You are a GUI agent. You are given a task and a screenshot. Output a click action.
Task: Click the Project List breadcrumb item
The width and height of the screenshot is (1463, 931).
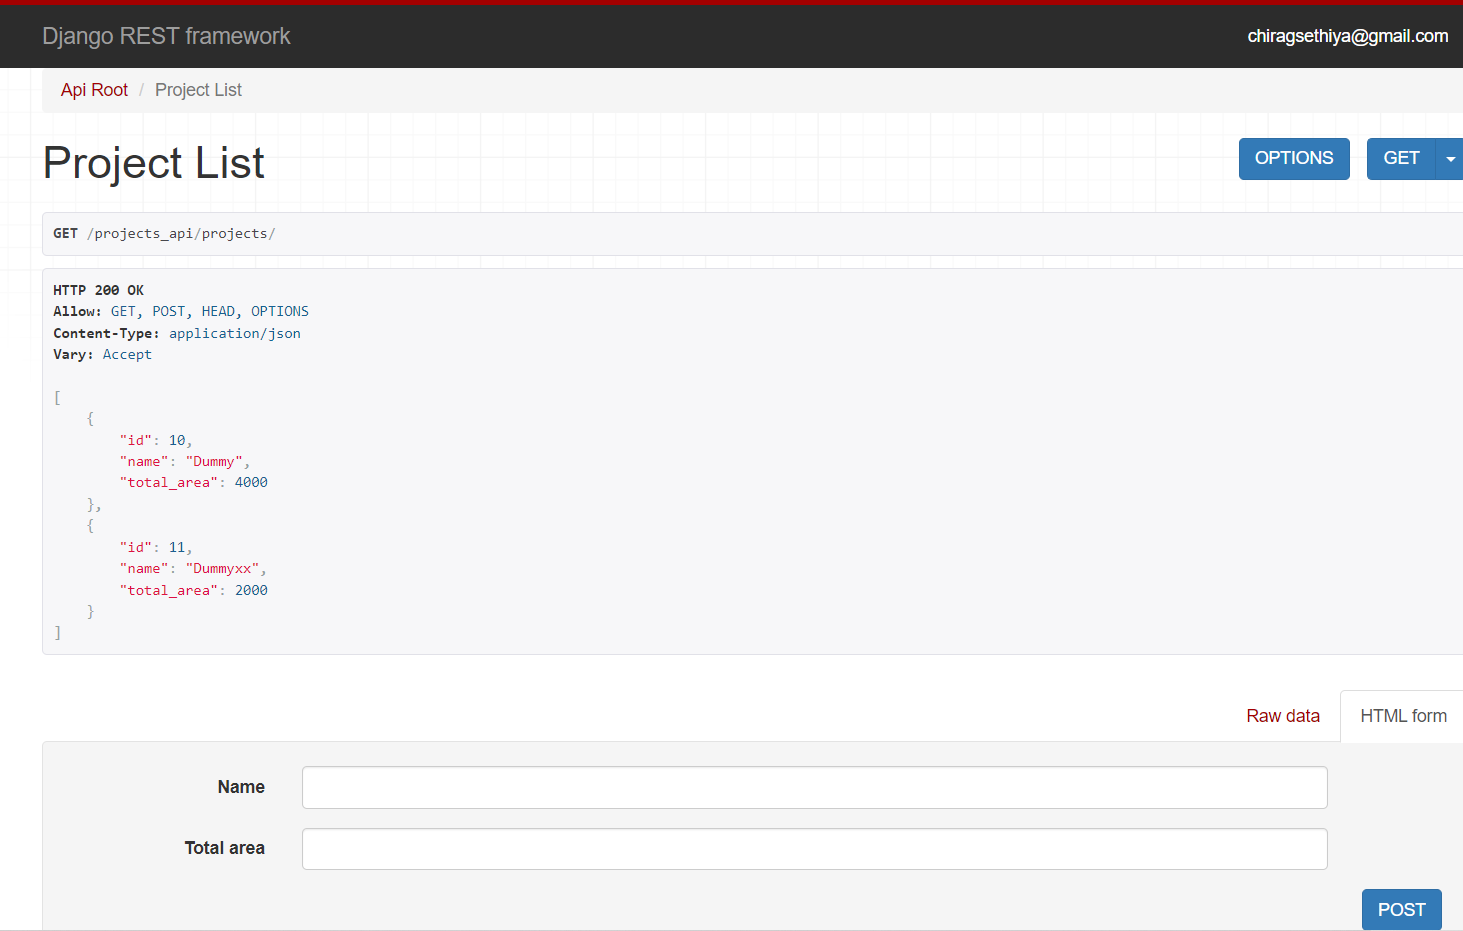[x=197, y=89]
